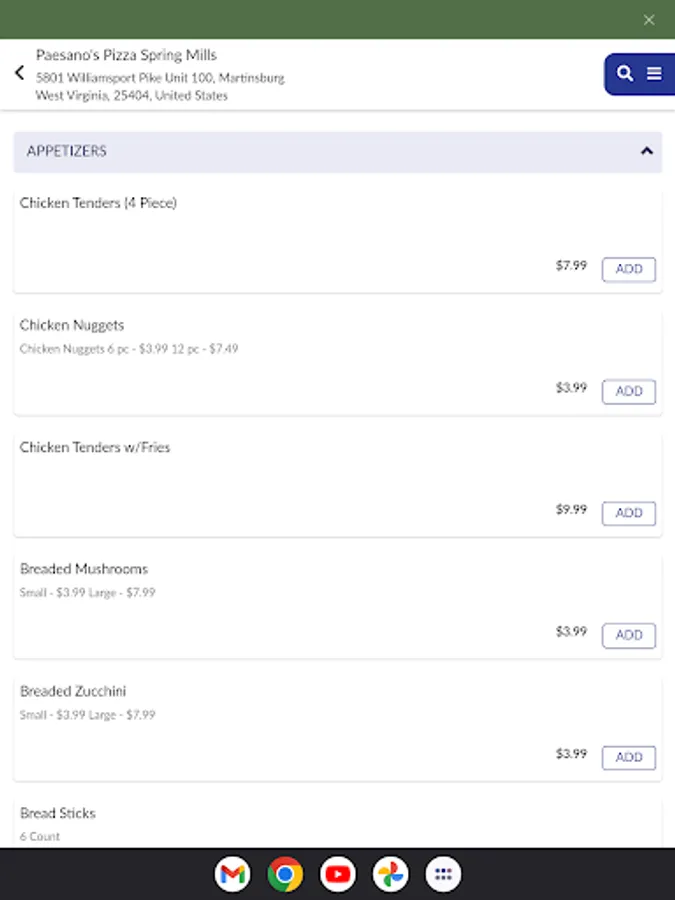Open Google Photos from the taskbar
675x900 pixels.
click(390, 873)
